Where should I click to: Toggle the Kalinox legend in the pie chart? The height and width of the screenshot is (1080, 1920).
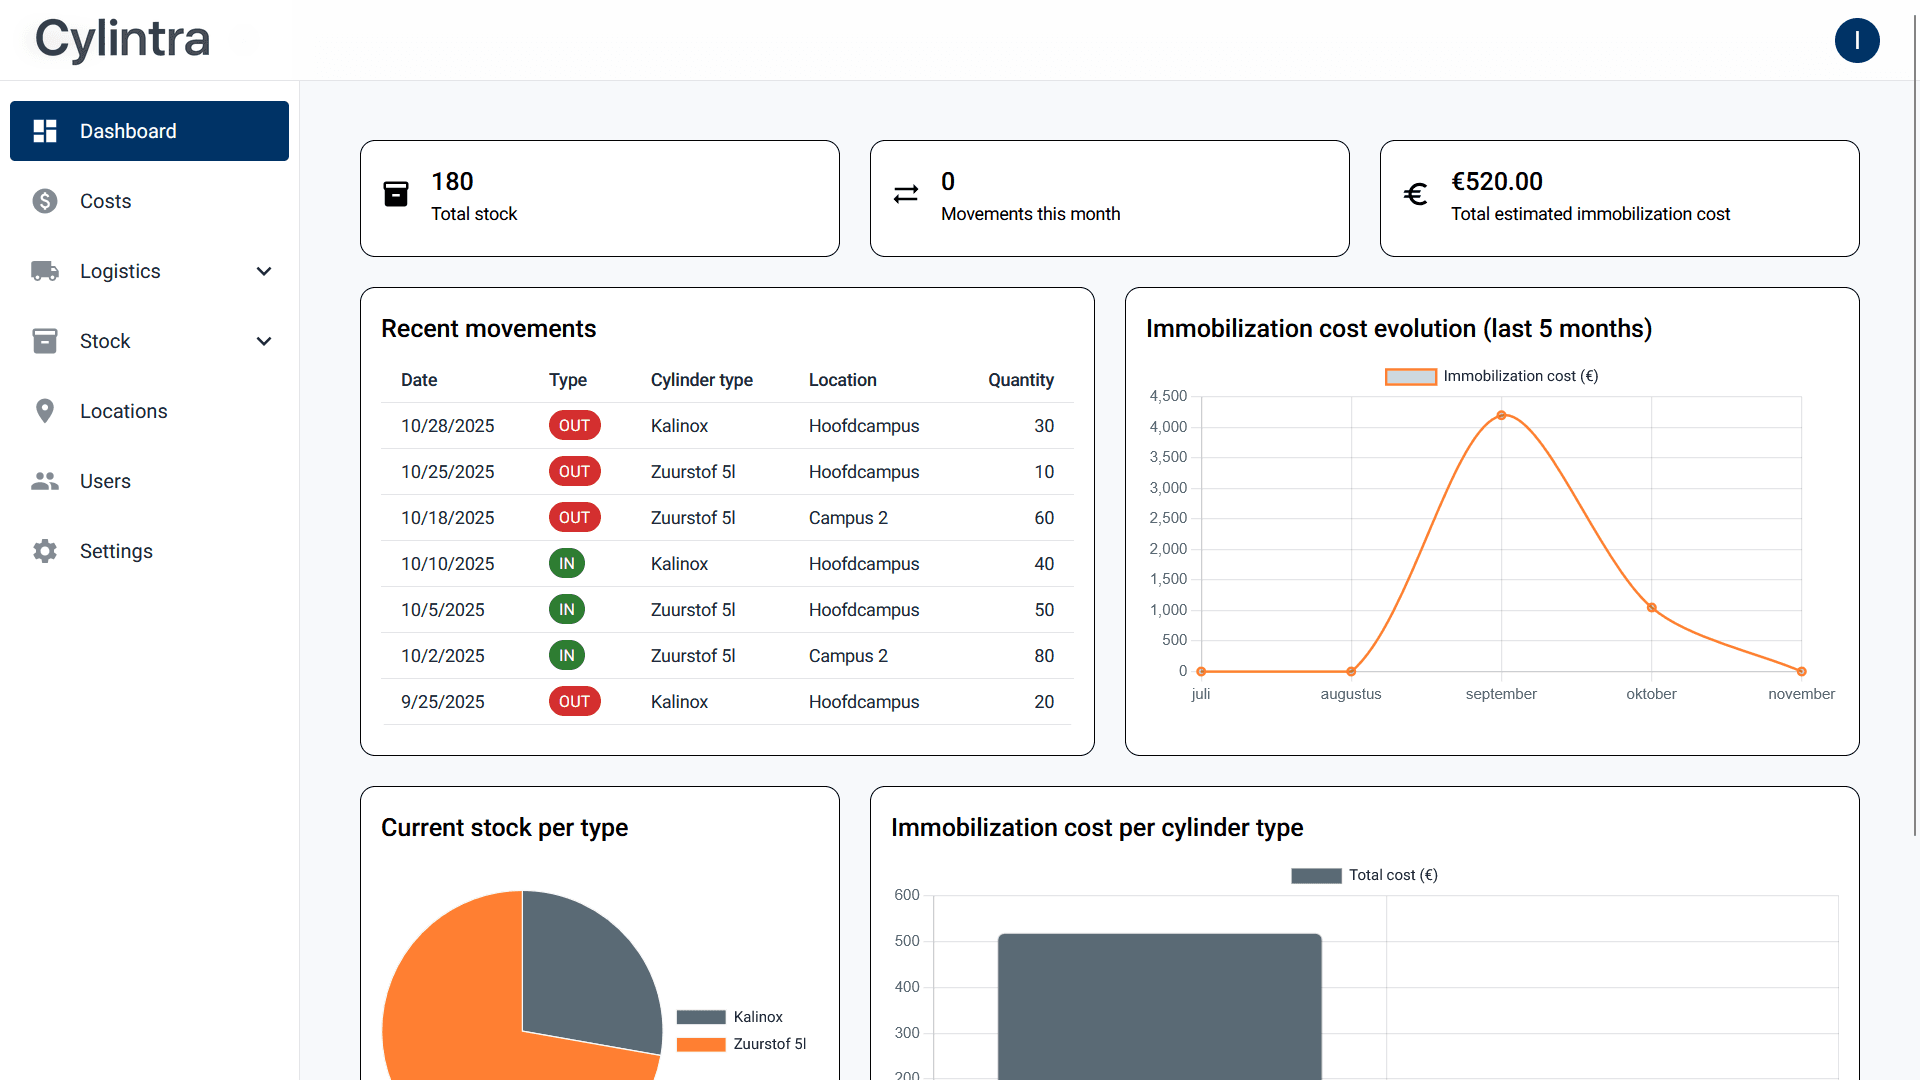(x=730, y=1017)
